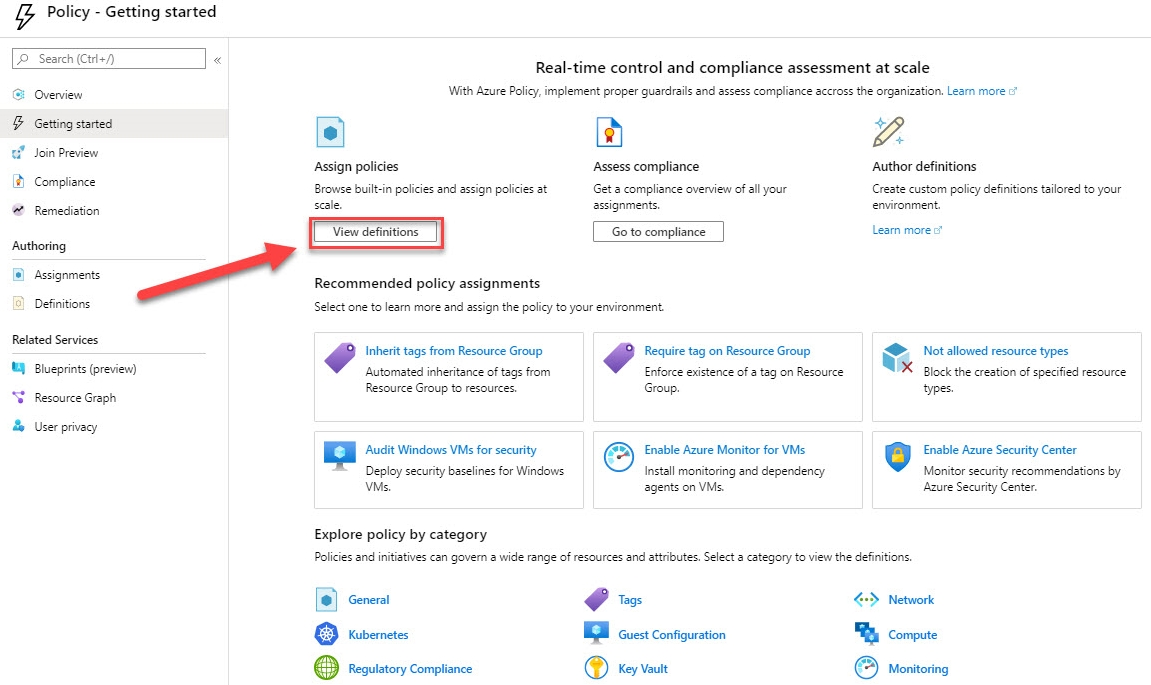Open Enable Azure Monitor for VMs link
This screenshot has width=1151, height=685.
pos(725,449)
